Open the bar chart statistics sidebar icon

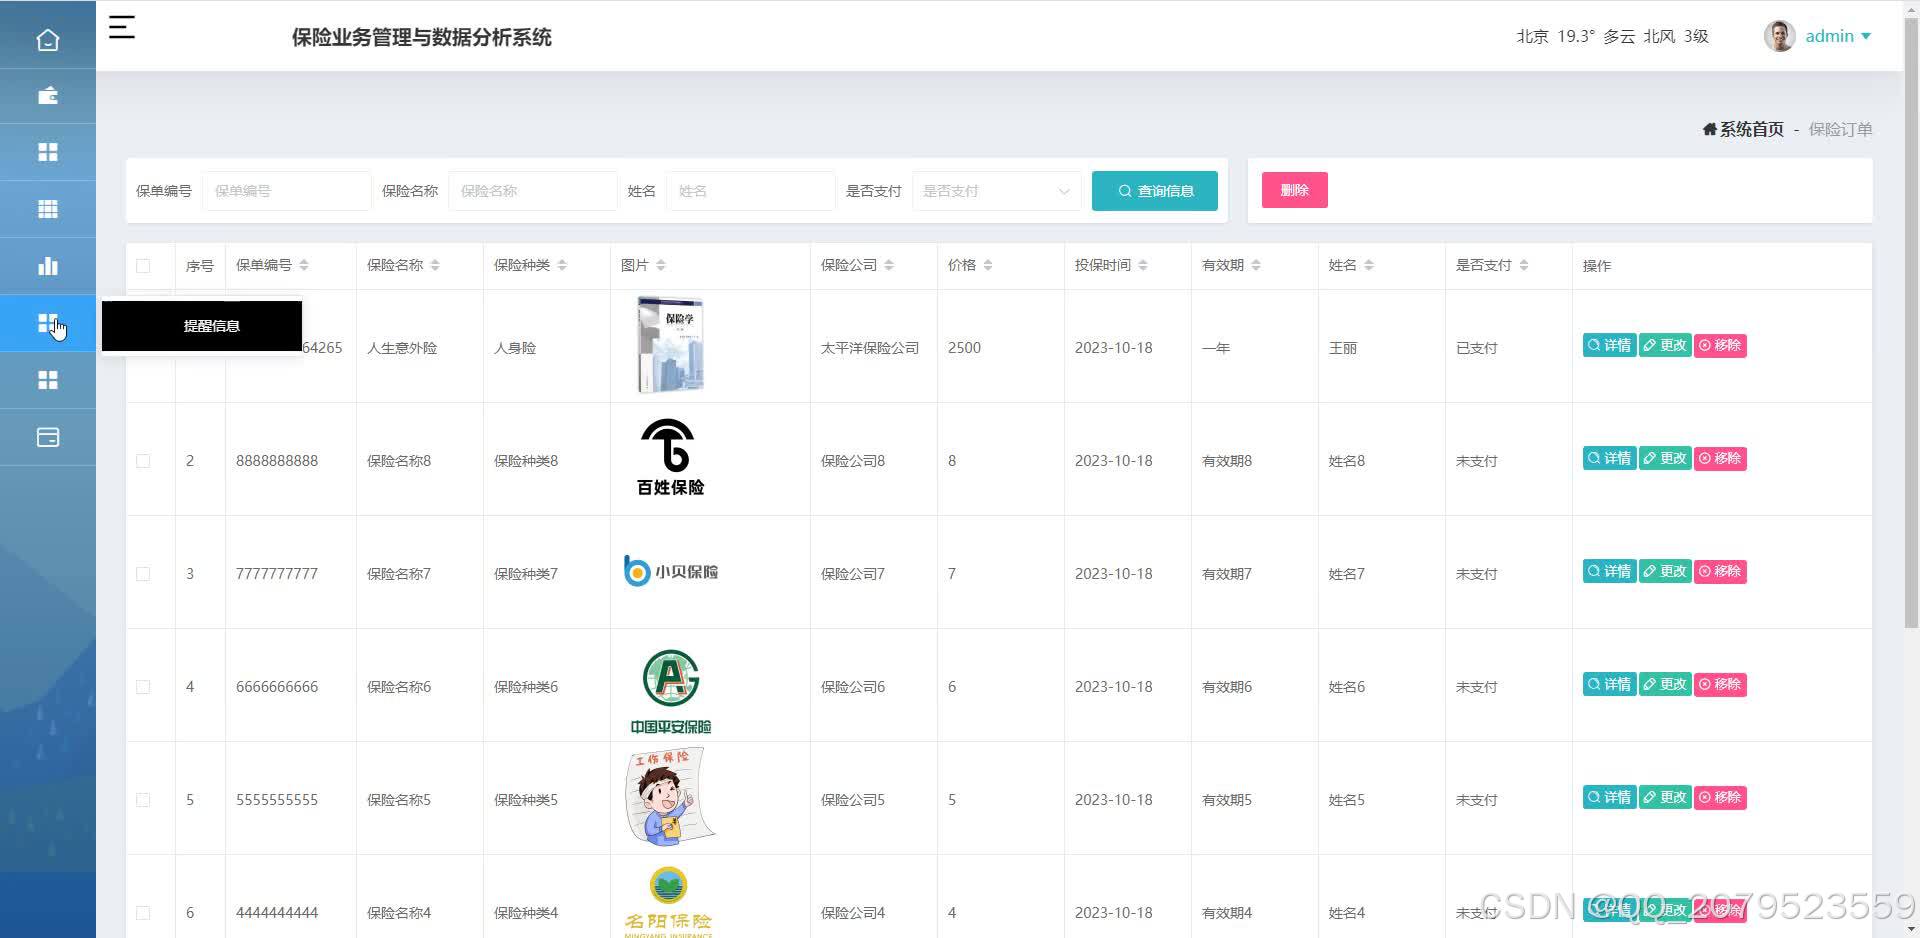click(x=48, y=265)
